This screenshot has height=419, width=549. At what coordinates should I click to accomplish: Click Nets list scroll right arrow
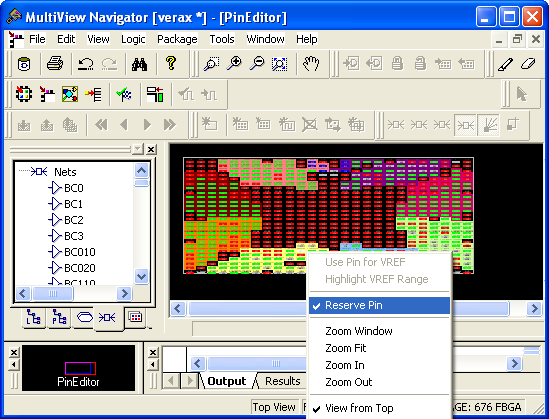124,293
